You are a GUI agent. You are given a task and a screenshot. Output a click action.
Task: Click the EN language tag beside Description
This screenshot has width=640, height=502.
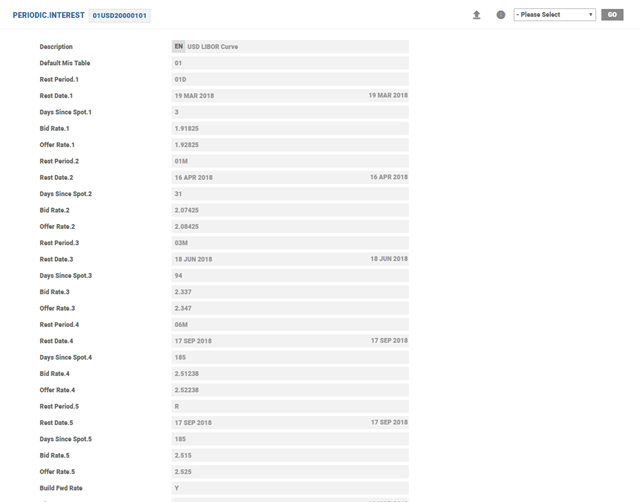(178, 46)
